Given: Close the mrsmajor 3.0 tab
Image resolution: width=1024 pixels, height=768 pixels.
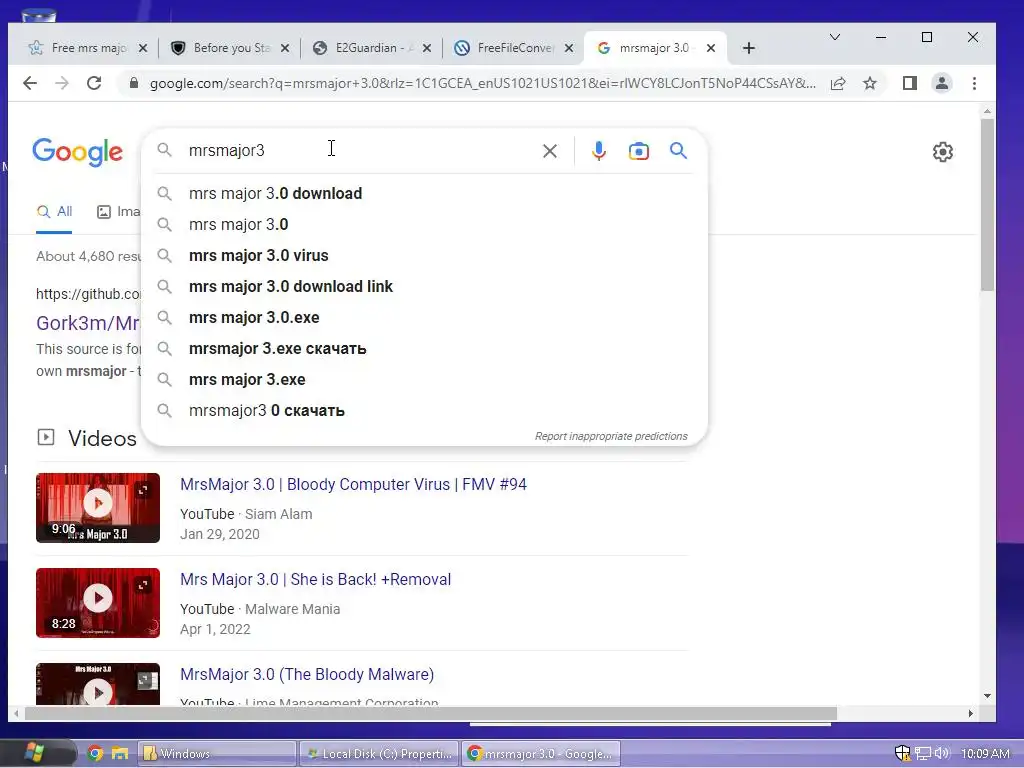Looking at the screenshot, I should click(x=711, y=48).
